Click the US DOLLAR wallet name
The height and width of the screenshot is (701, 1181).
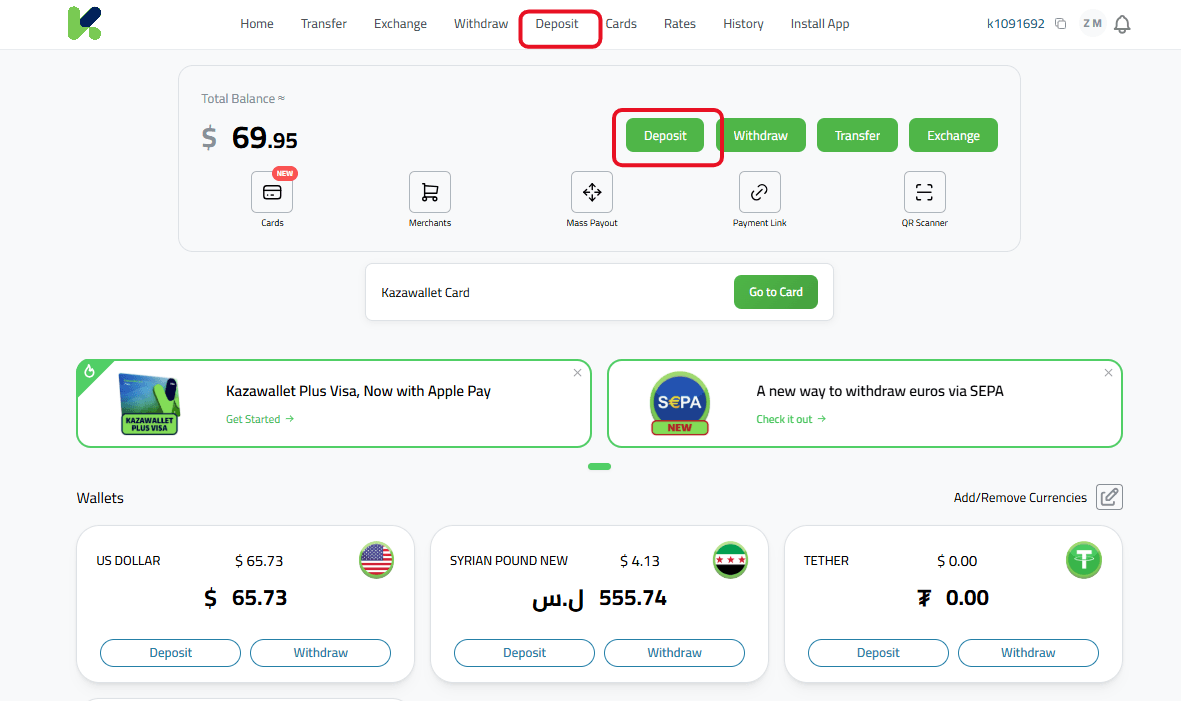(x=128, y=561)
